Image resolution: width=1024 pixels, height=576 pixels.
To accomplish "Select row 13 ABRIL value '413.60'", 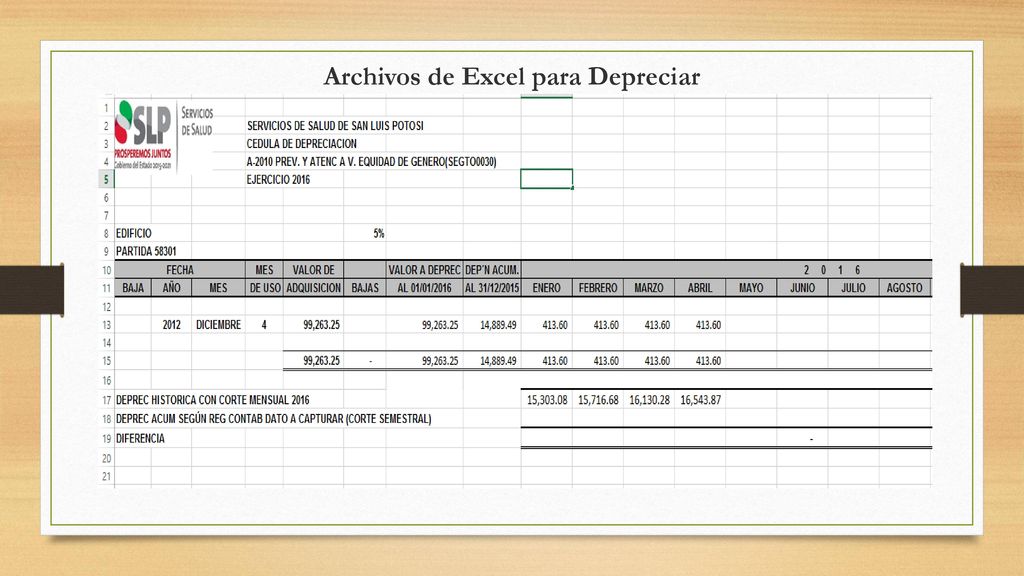I will 699,325.
